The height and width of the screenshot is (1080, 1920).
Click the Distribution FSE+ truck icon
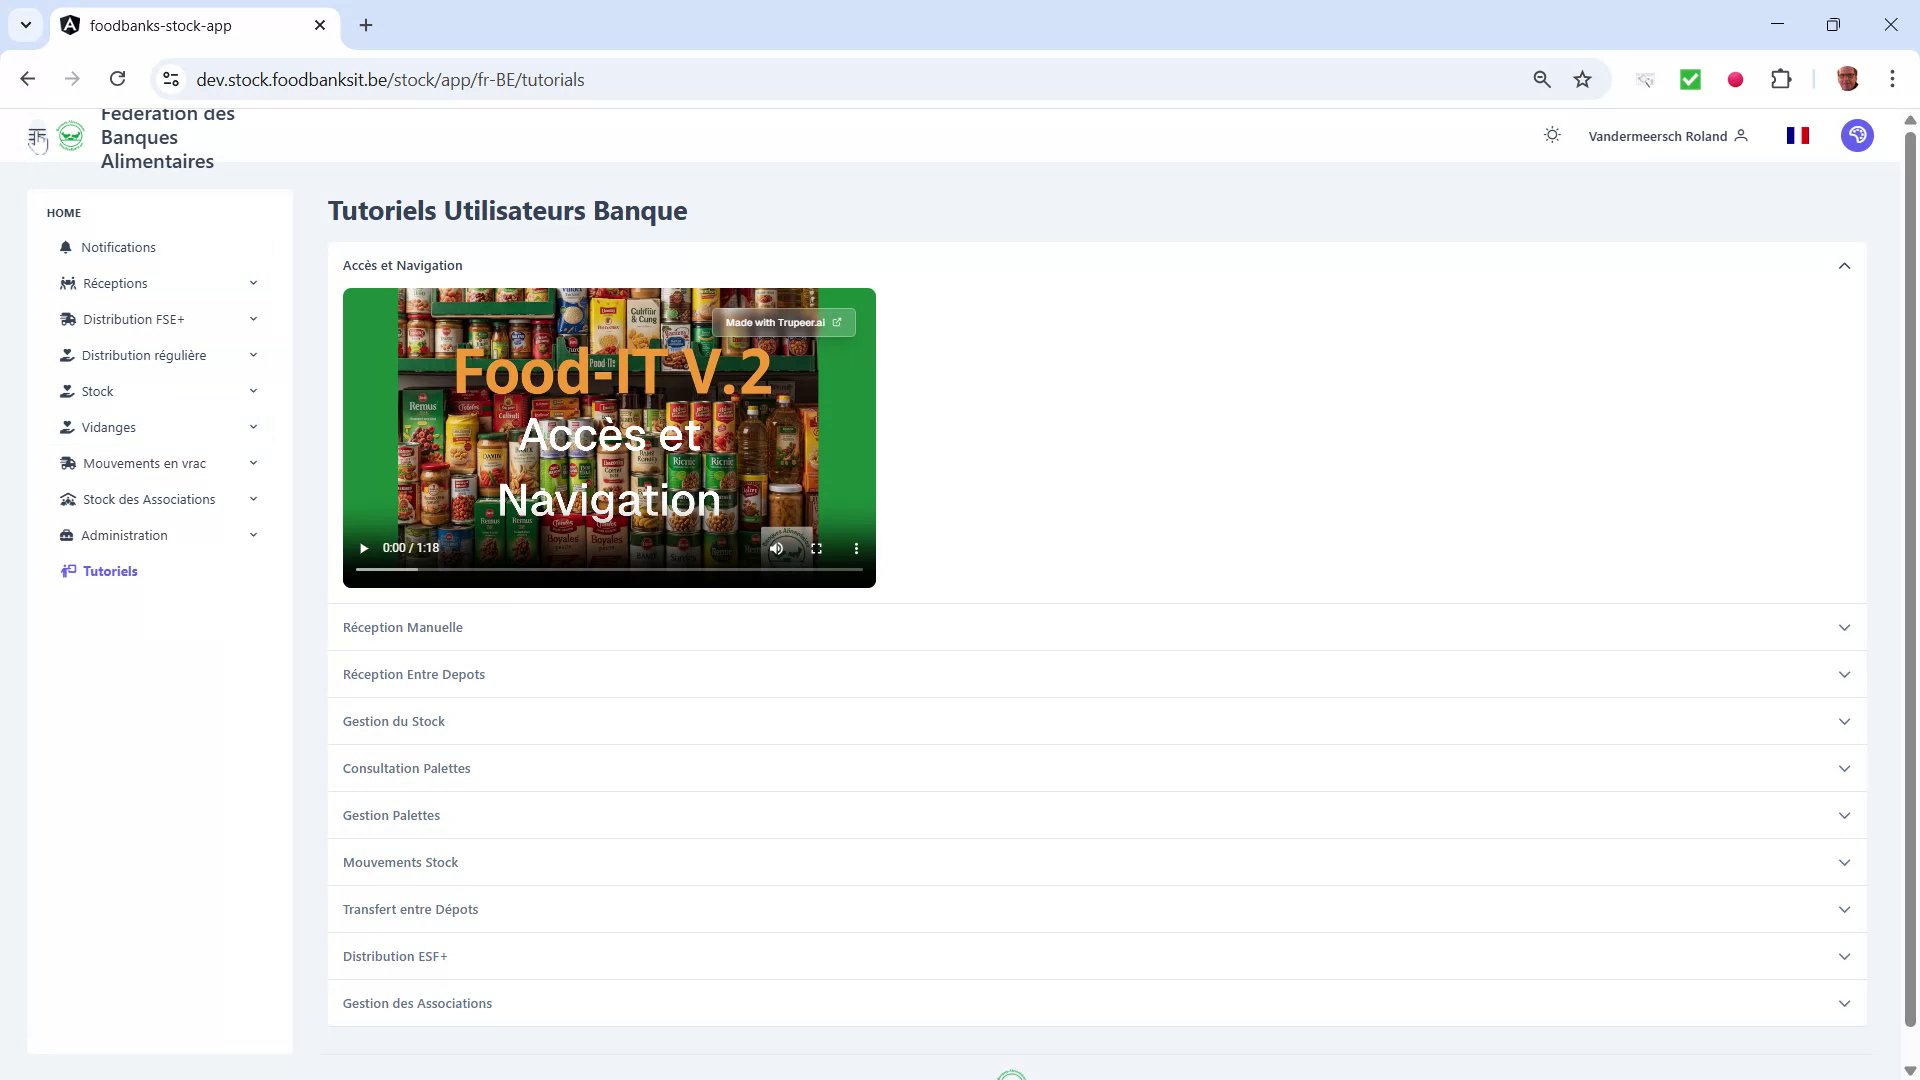click(x=66, y=319)
